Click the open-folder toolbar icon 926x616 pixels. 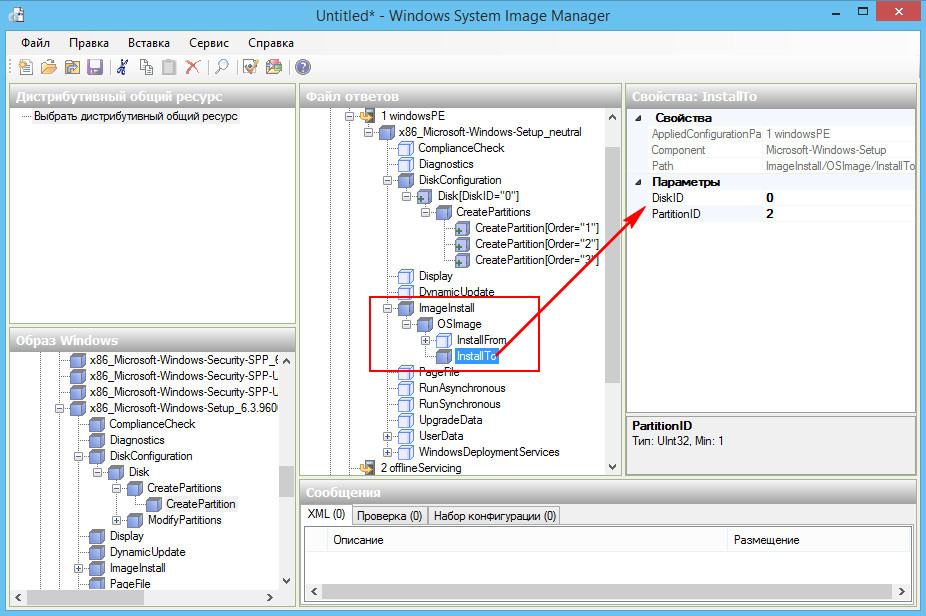tap(49, 67)
